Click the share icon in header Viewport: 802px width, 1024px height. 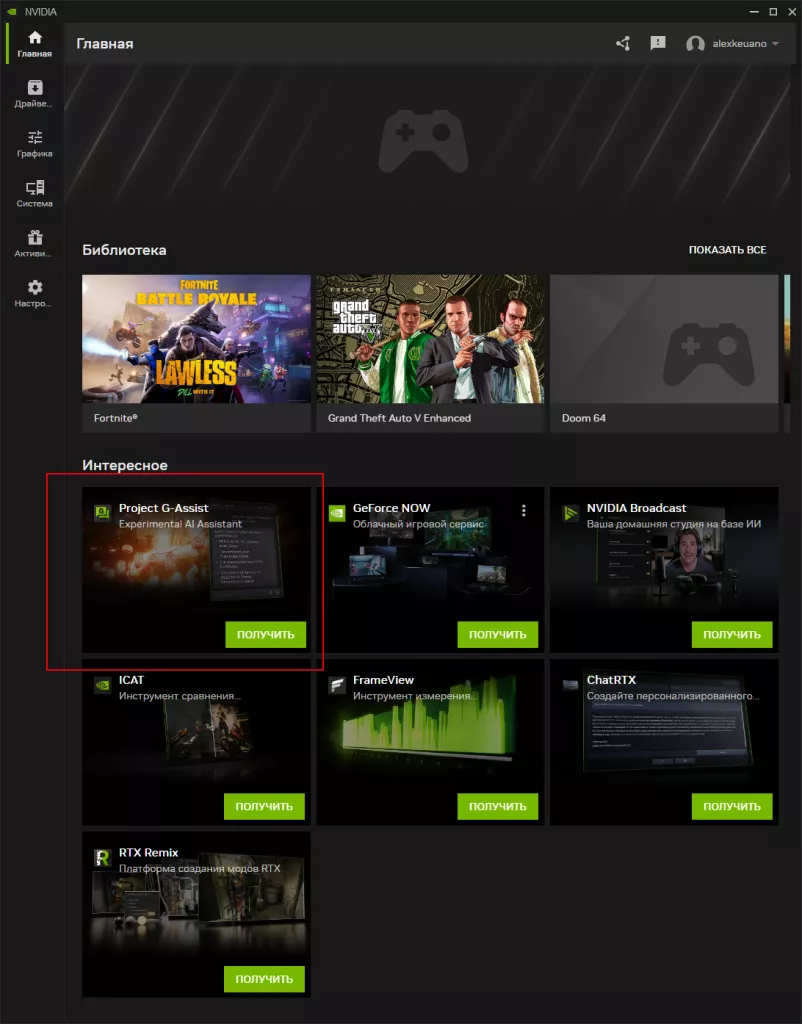(x=623, y=44)
